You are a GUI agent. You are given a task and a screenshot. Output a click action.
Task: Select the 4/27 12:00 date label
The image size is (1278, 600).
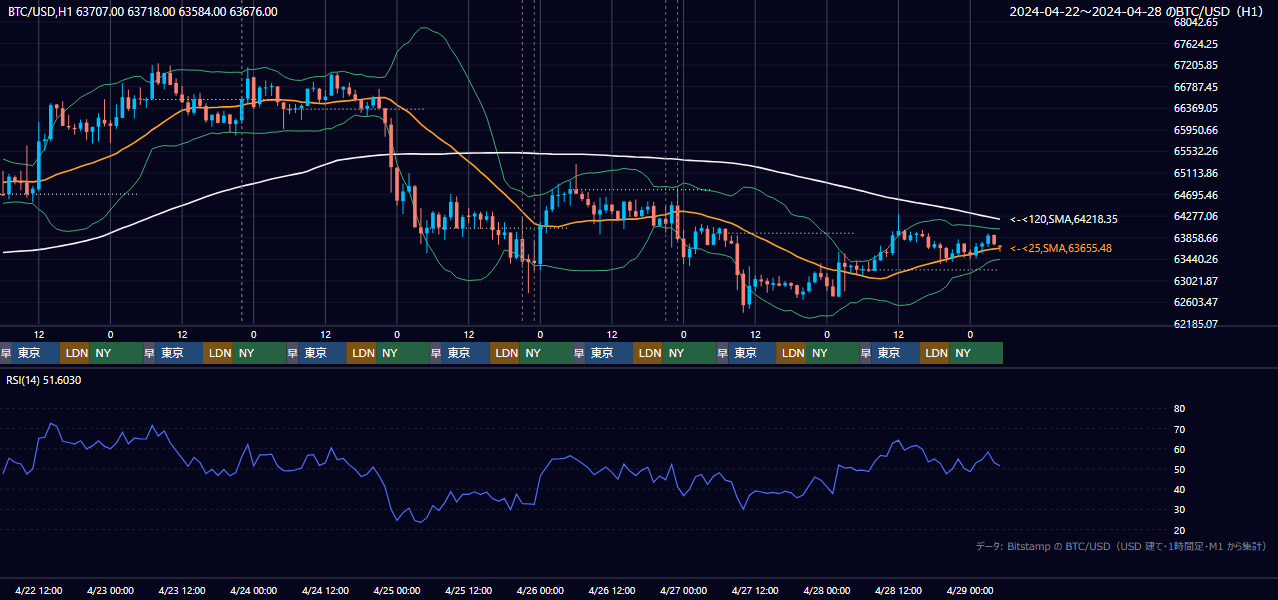click(x=755, y=590)
